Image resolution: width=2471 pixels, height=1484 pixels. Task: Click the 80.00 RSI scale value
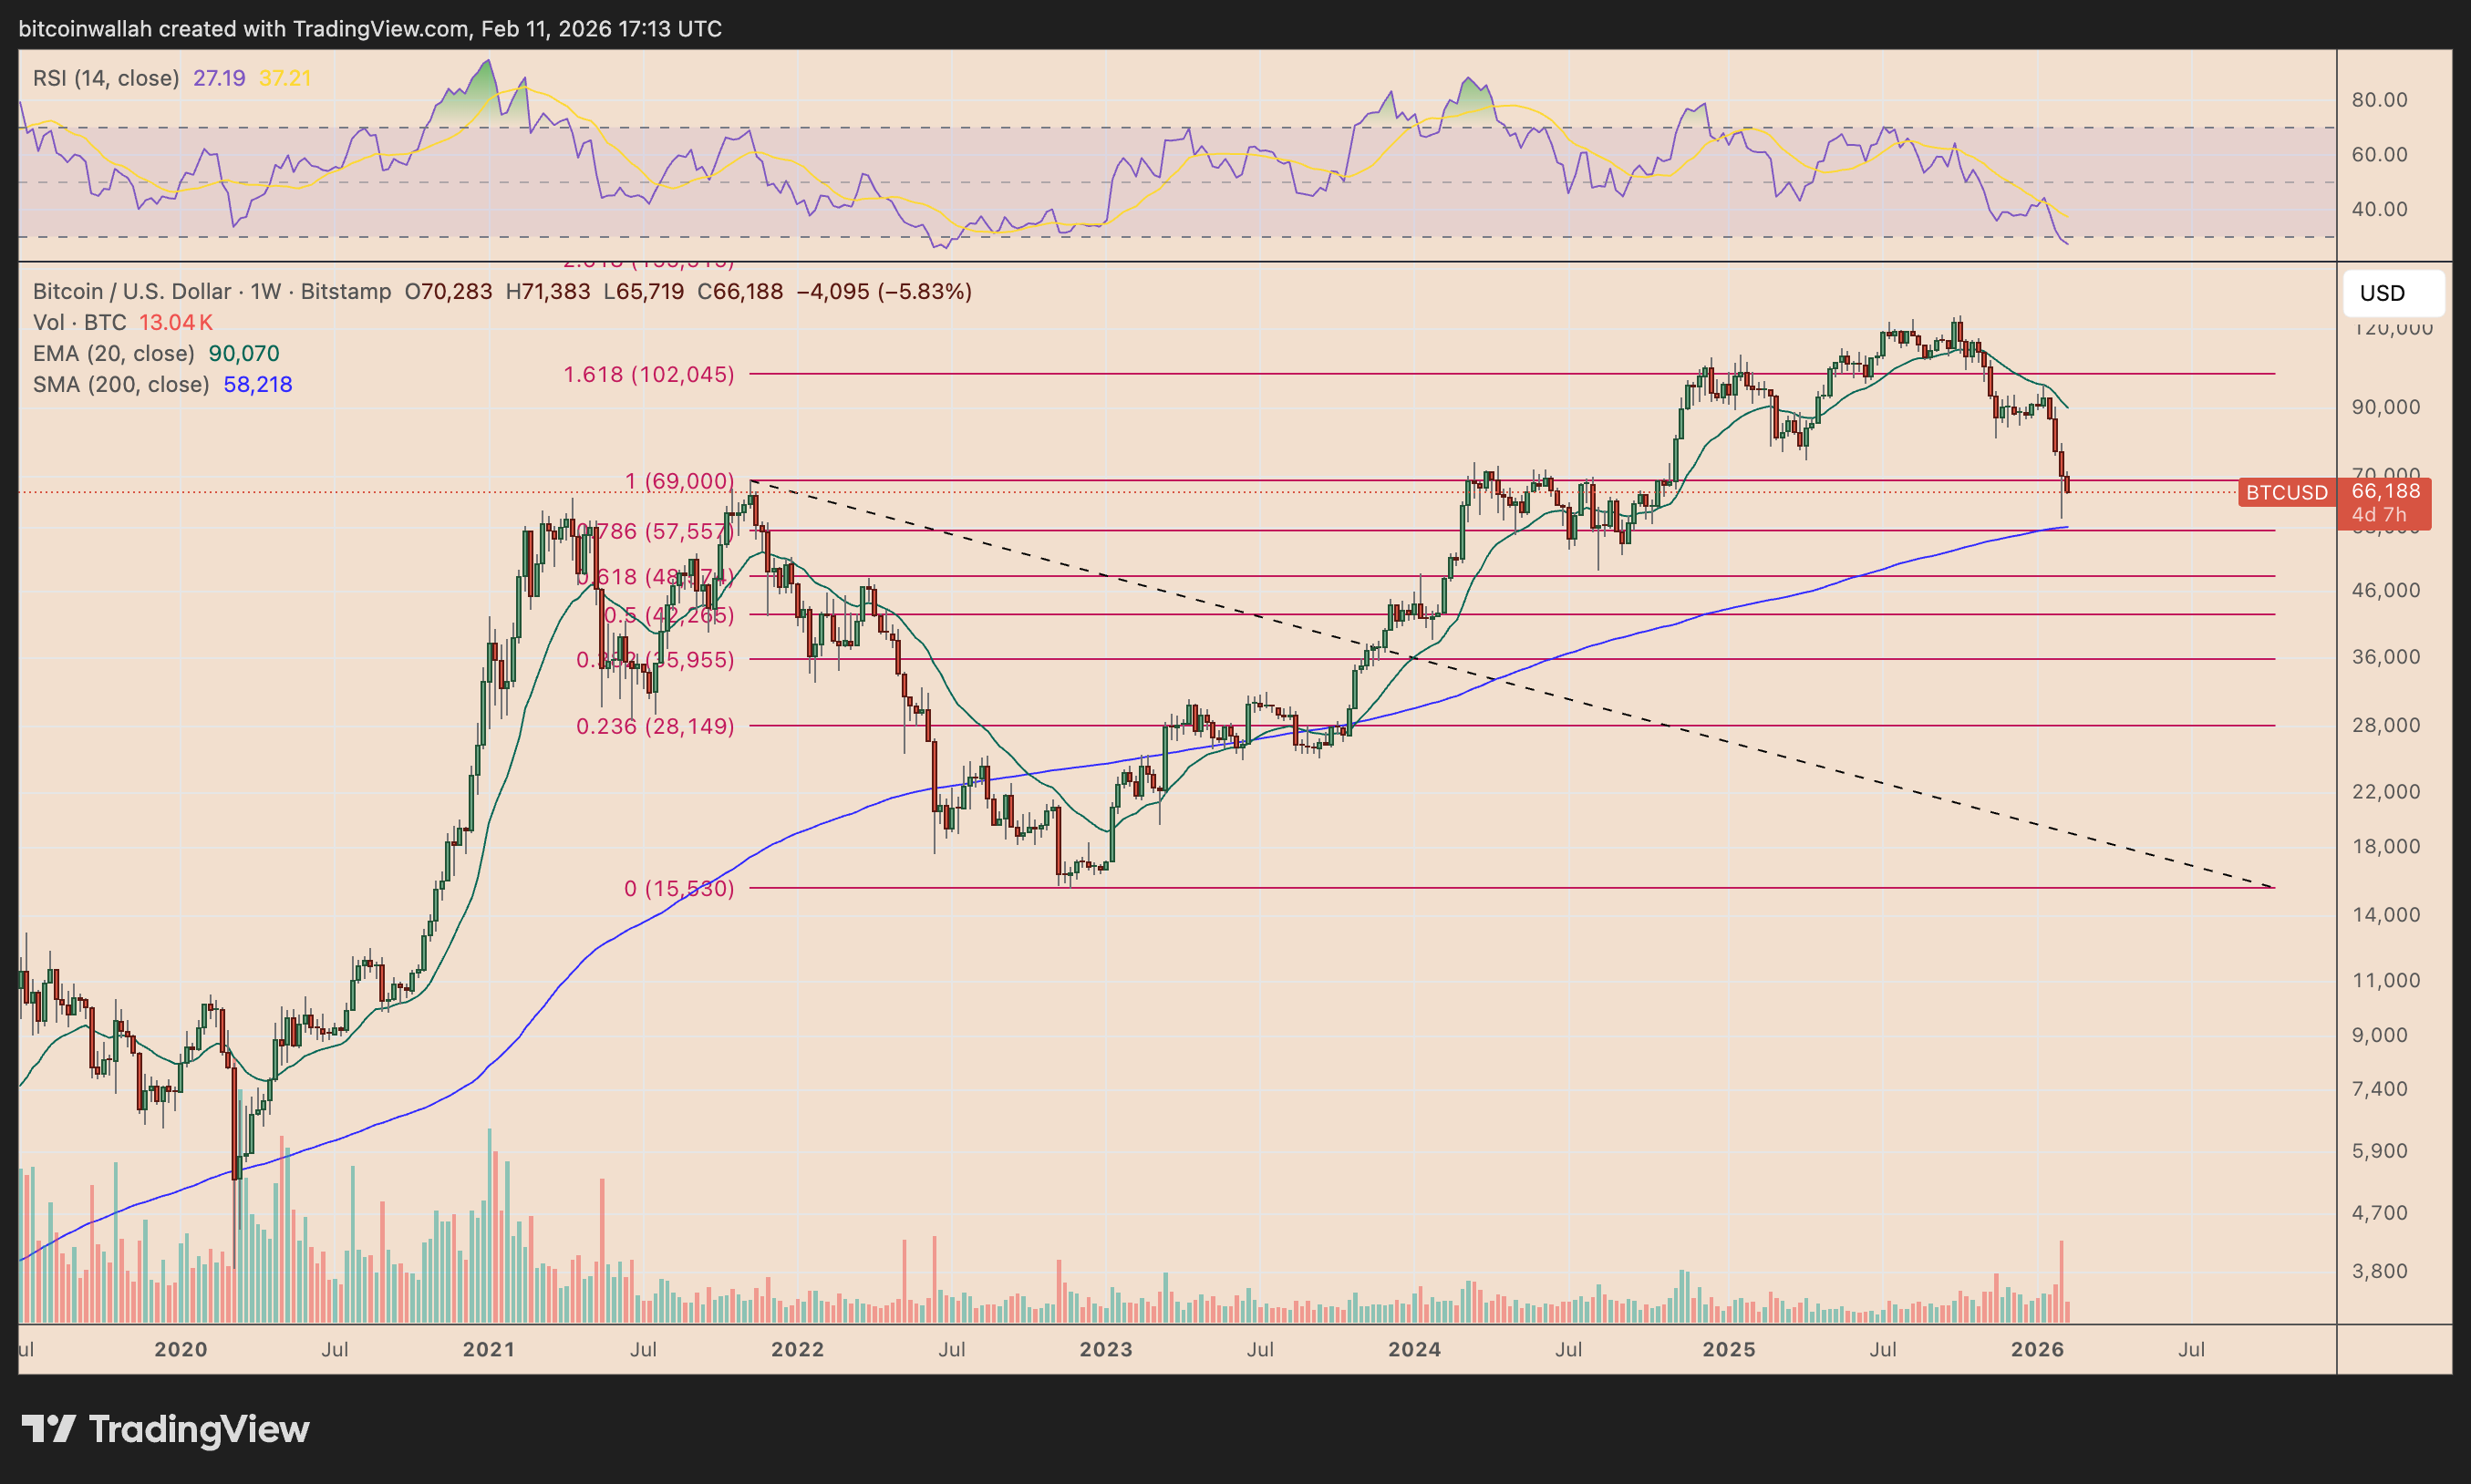pos(2379,100)
